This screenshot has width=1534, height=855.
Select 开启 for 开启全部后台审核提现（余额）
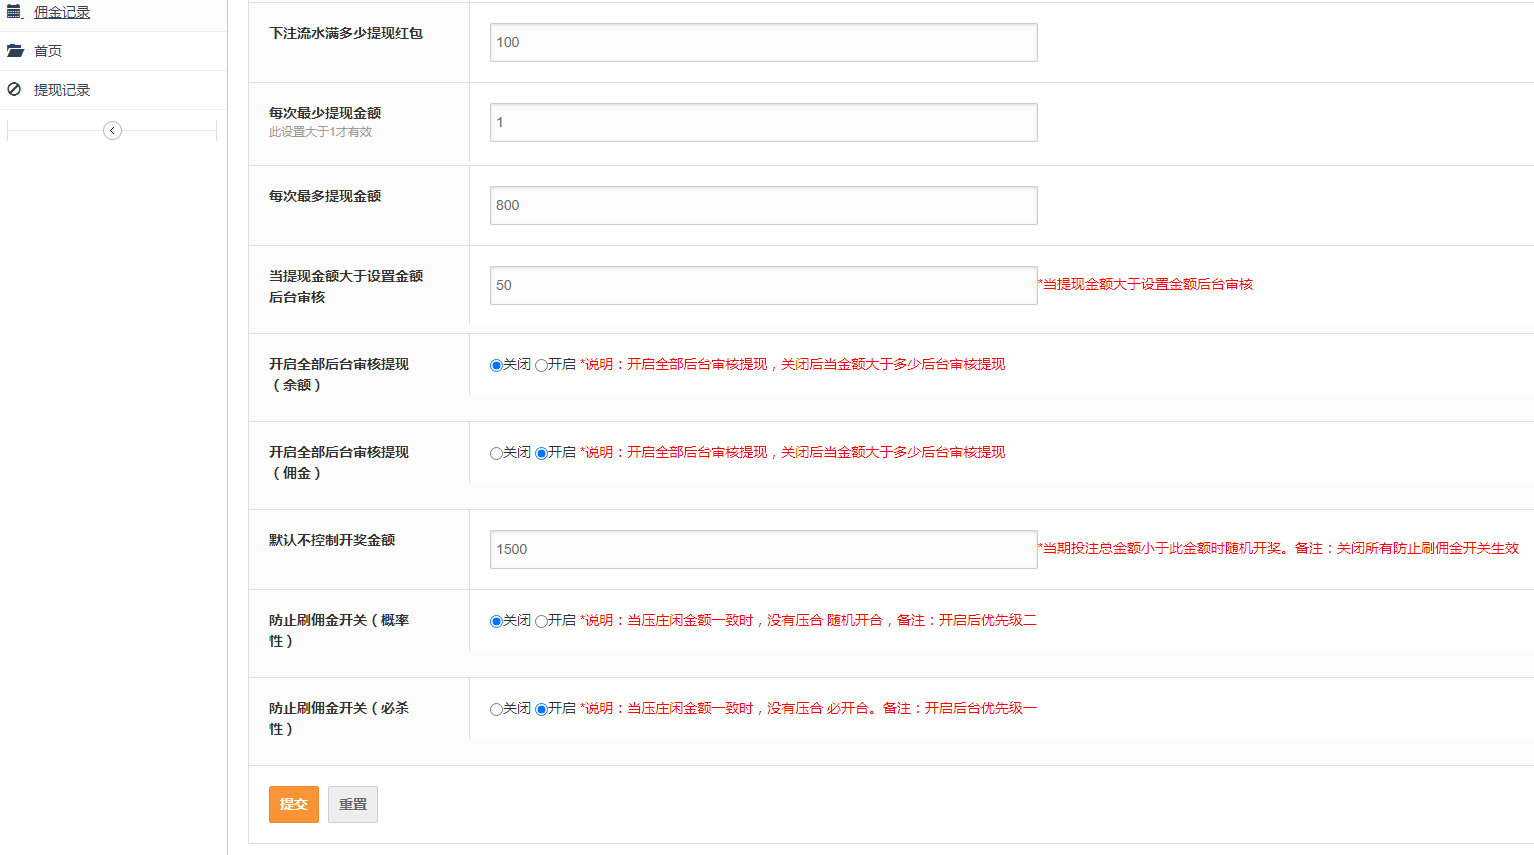(541, 366)
